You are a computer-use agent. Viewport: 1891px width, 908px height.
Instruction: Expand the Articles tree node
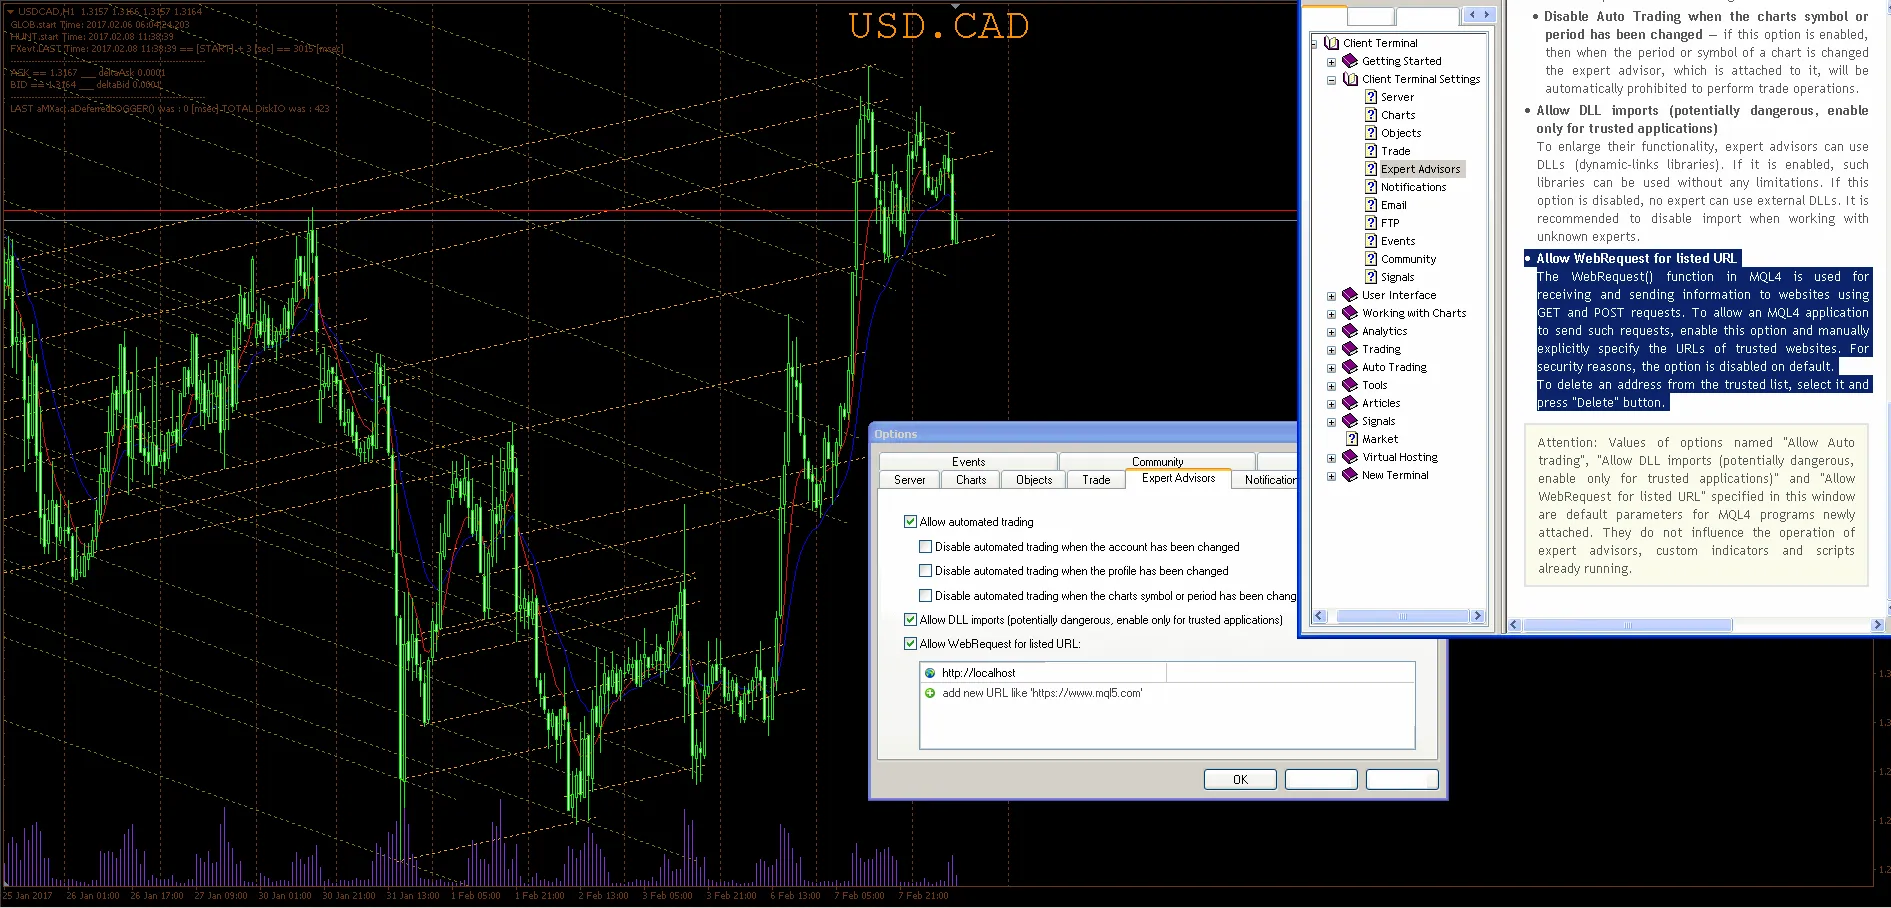(x=1331, y=404)
